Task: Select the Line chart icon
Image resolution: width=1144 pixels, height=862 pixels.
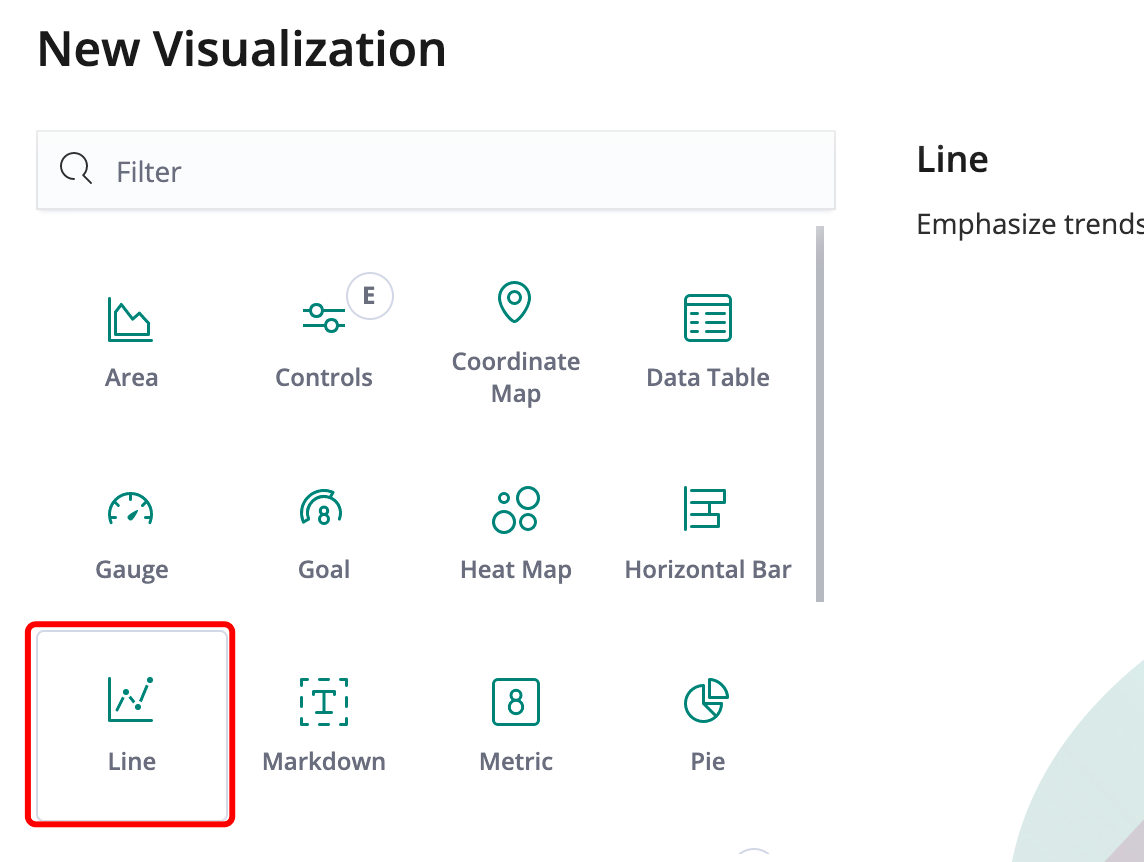Action: point(131,699)
